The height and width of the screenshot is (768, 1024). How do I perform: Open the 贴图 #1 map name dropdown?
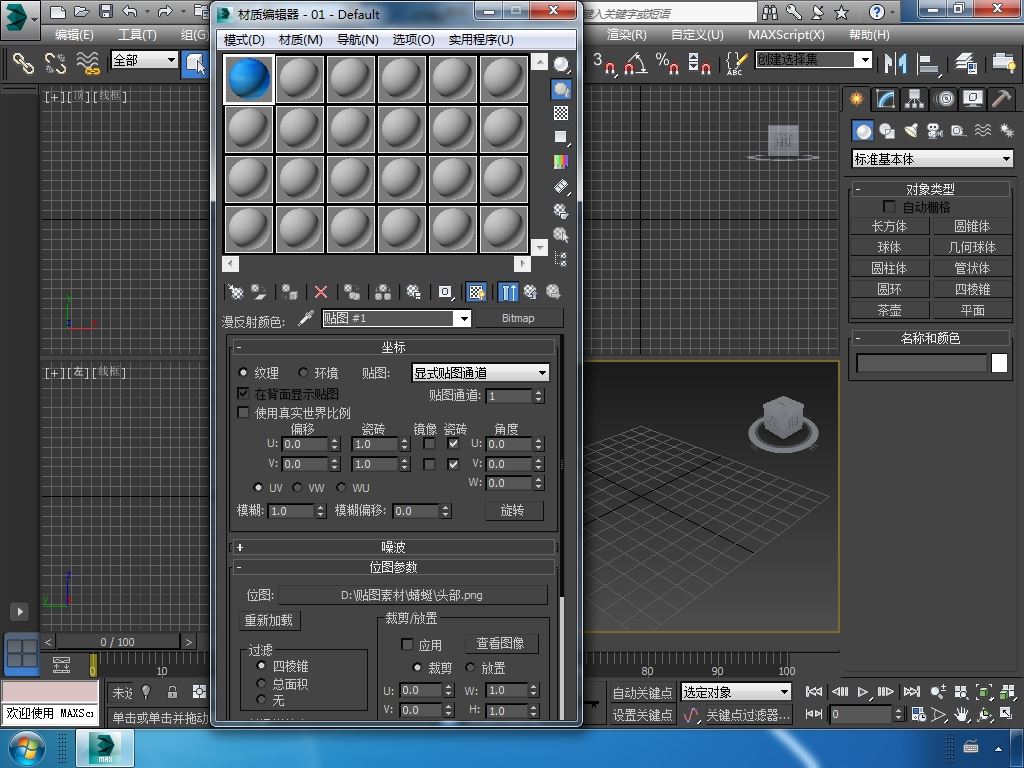coord(463,318)
